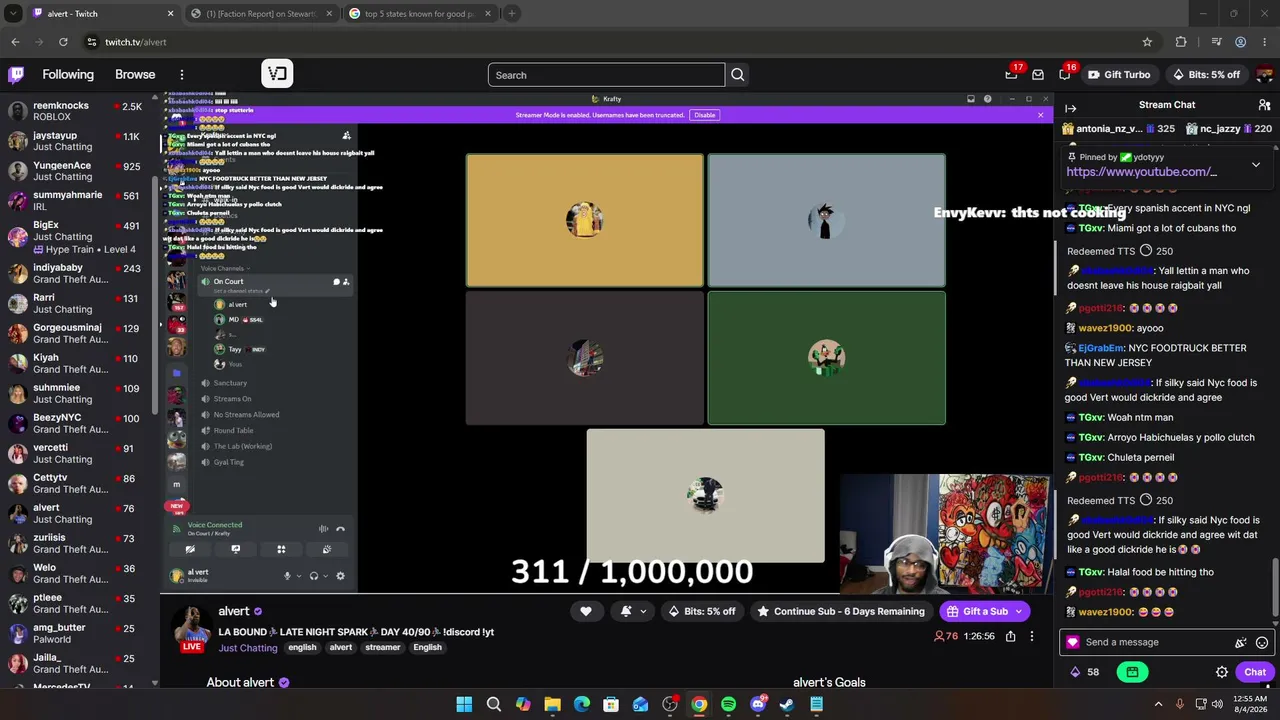This screenshot has width=1280, height=720.
Task: Show hidden system tray icons chevron
Action: 1158,704
